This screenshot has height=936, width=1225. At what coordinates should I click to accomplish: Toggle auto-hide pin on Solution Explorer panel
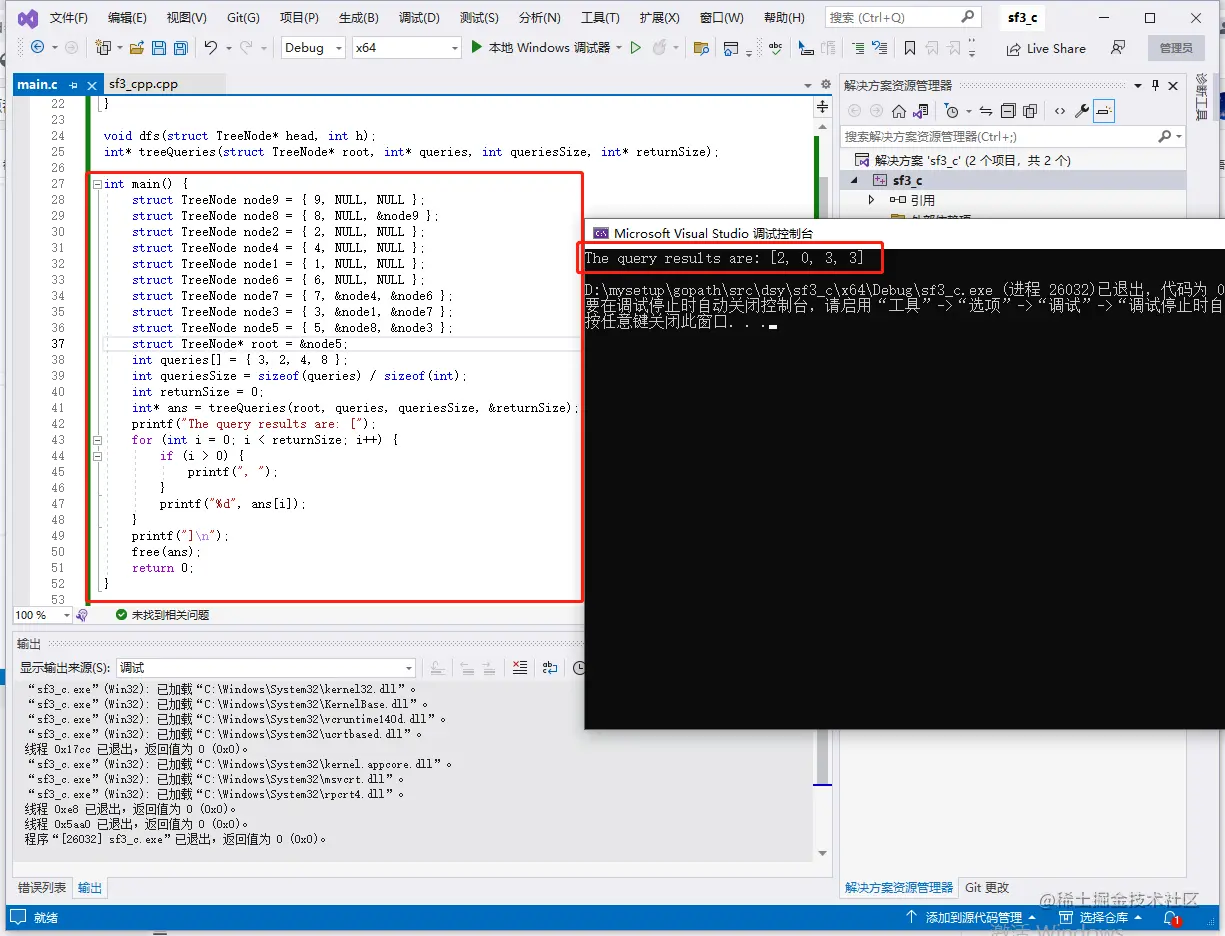1156,86
